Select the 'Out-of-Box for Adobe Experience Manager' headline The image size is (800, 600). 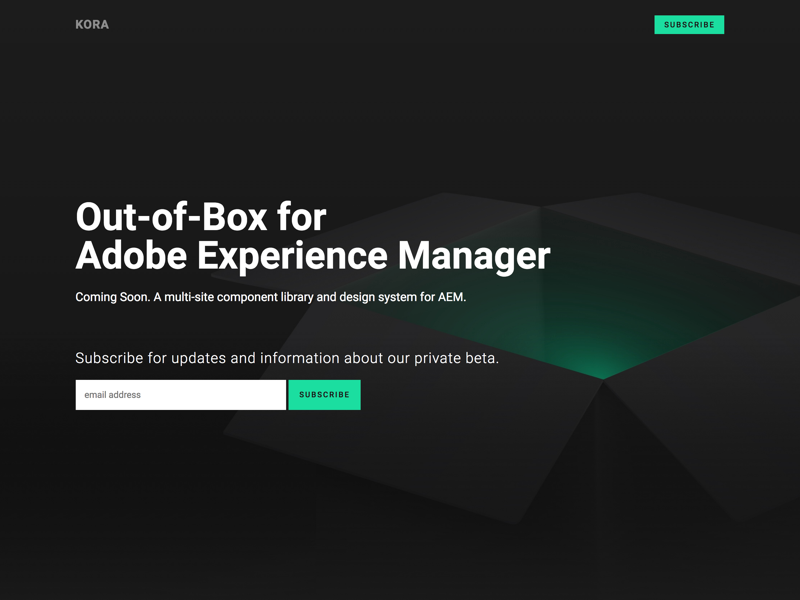click(313, 236)
